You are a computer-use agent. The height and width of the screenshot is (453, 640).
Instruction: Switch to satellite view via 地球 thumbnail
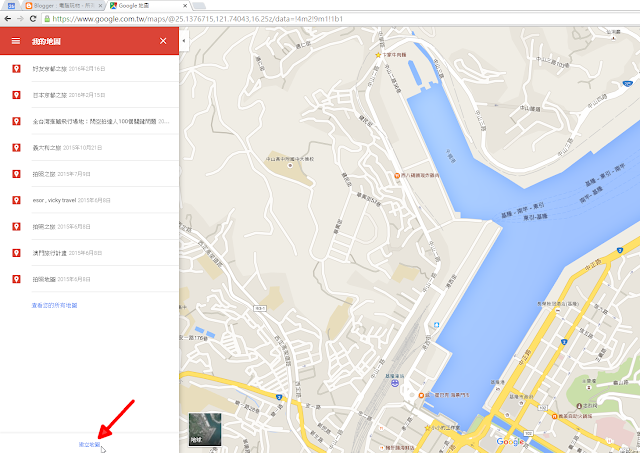coord(202,427)
